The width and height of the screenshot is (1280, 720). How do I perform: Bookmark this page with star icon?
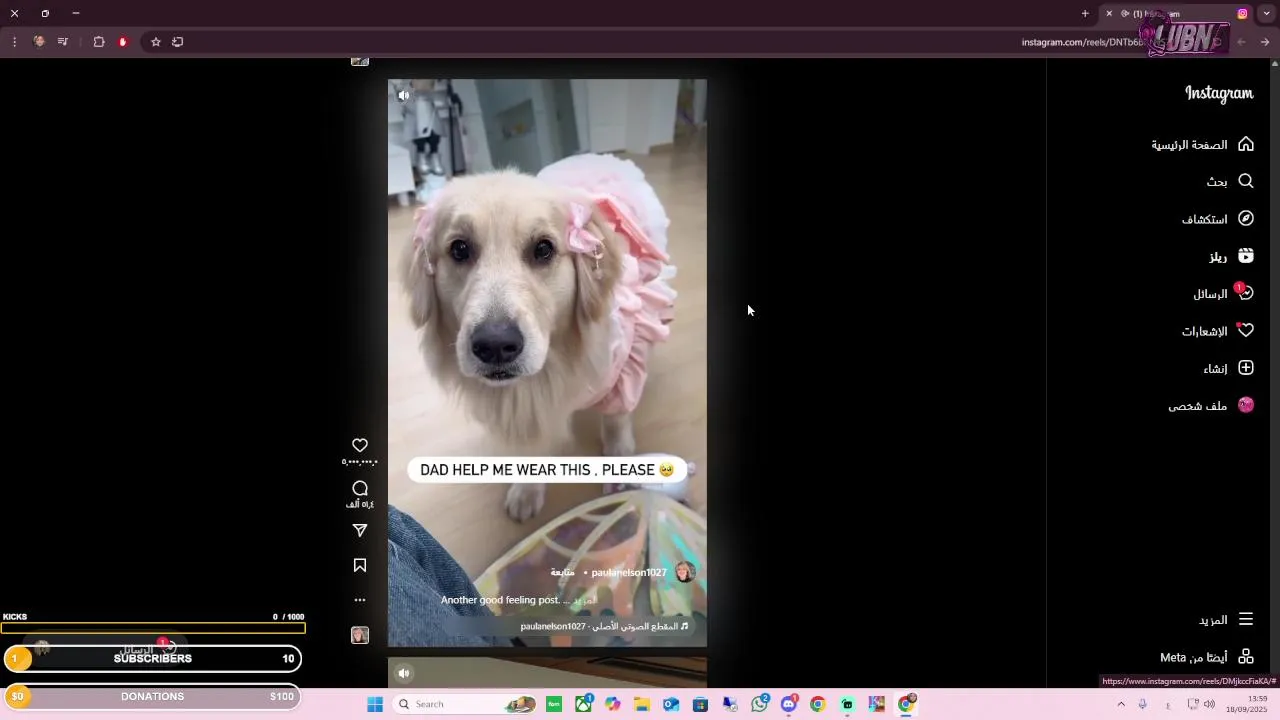(156, 42)
